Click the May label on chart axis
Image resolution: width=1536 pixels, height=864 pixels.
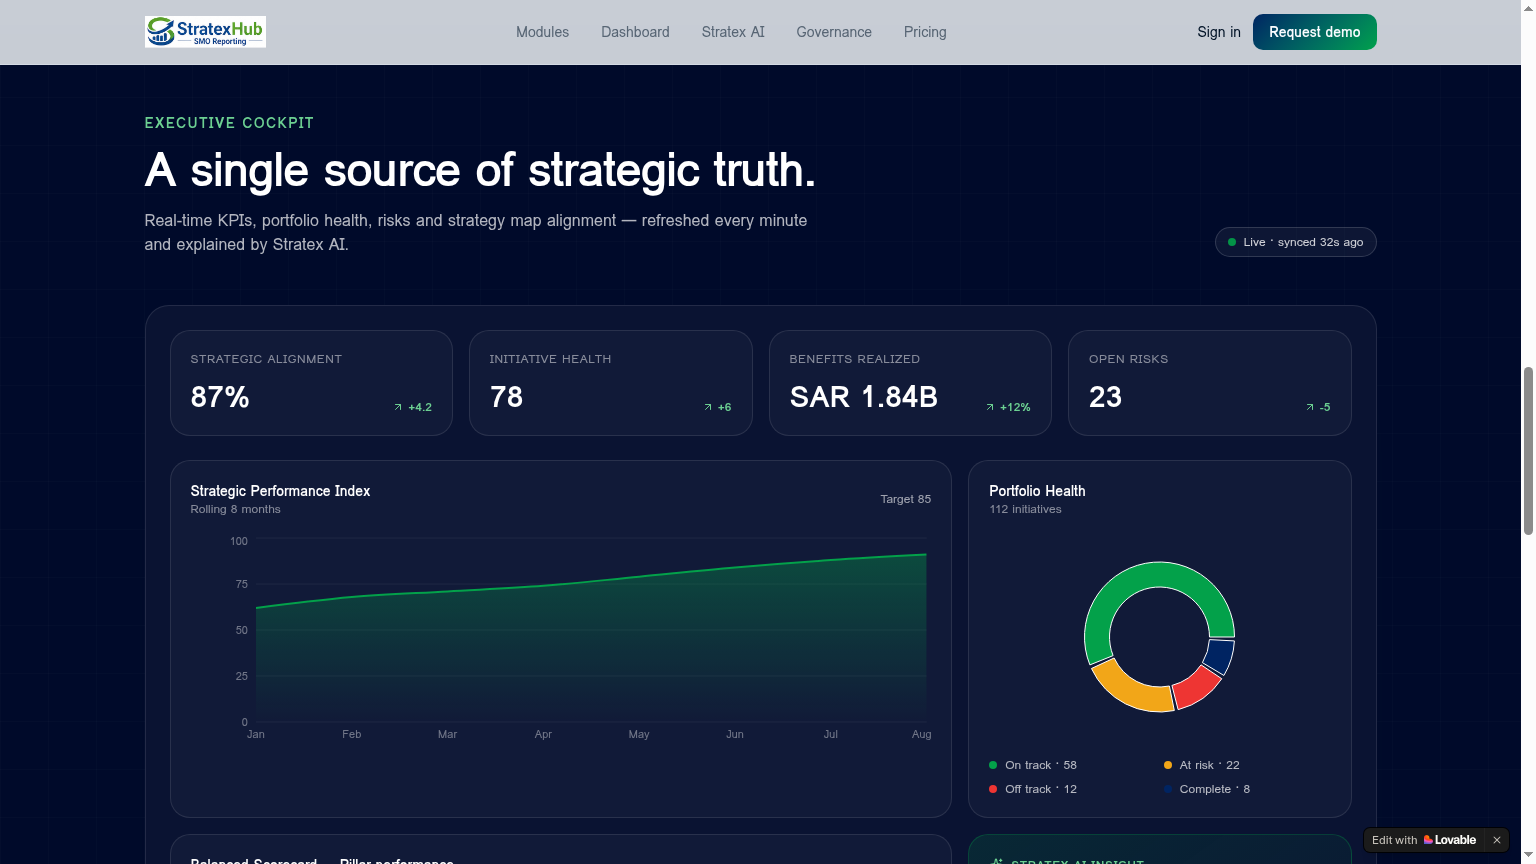[639, 734]
